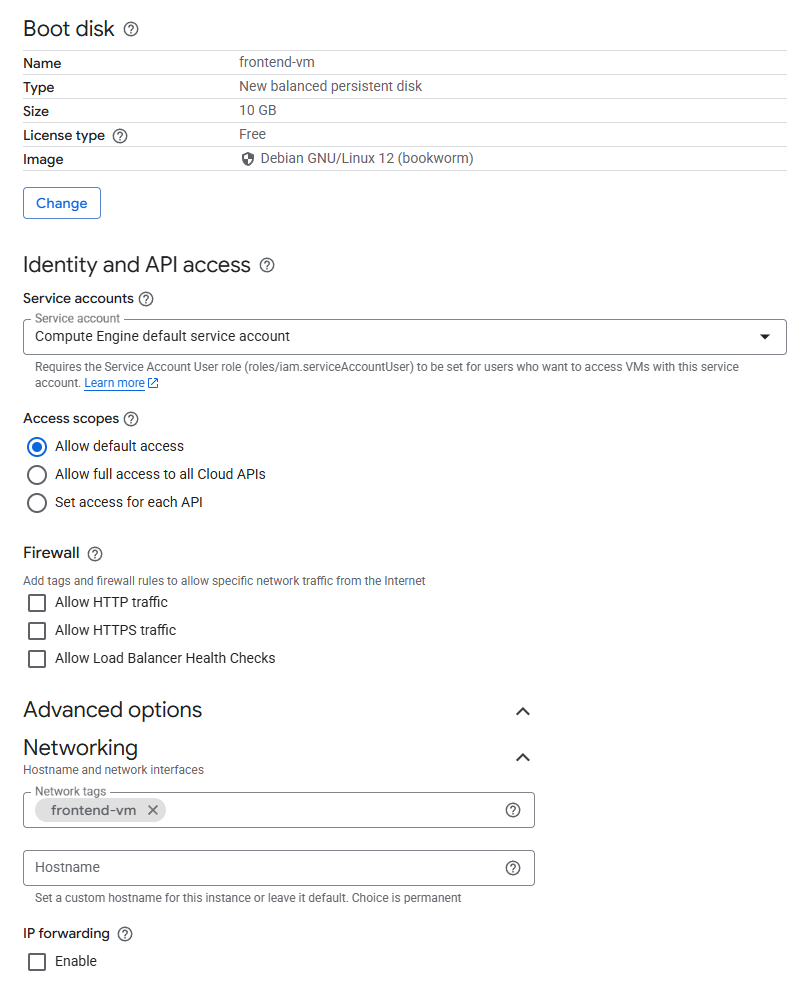Enable Allow HTTP traffic checkbox

pyautogui.click(x=37, y=603)
